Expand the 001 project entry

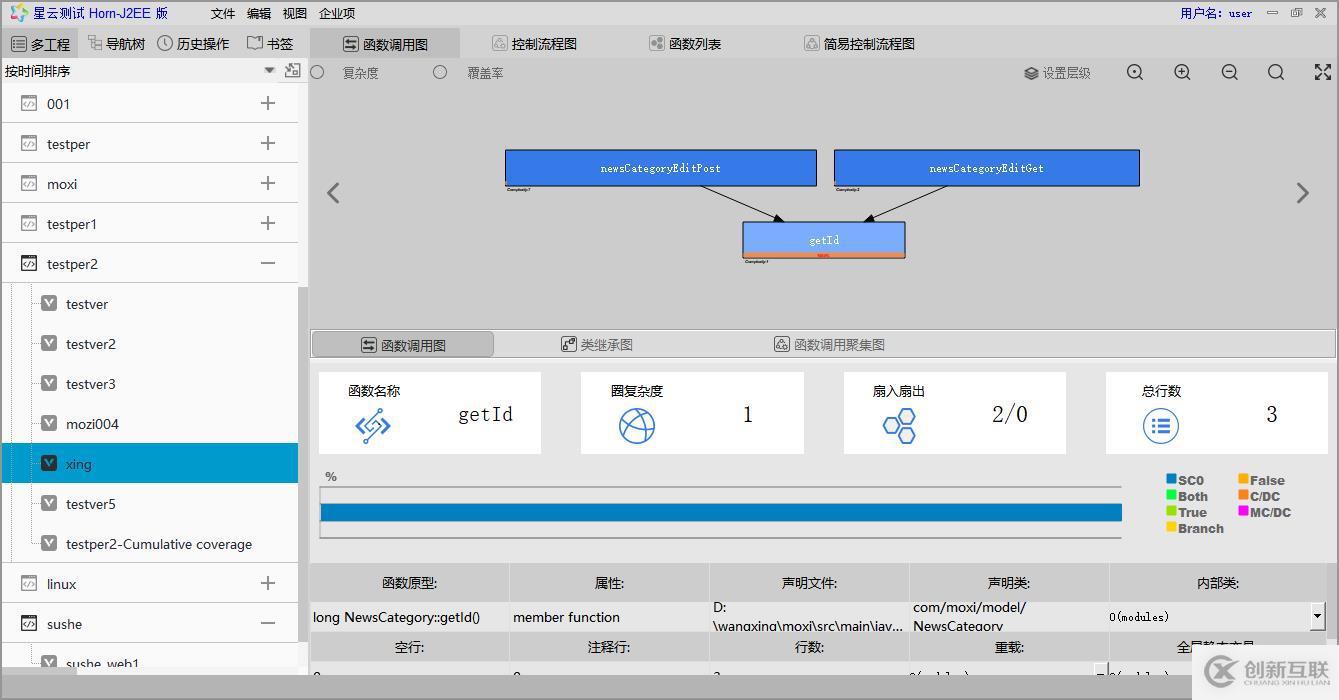(267, 103)
